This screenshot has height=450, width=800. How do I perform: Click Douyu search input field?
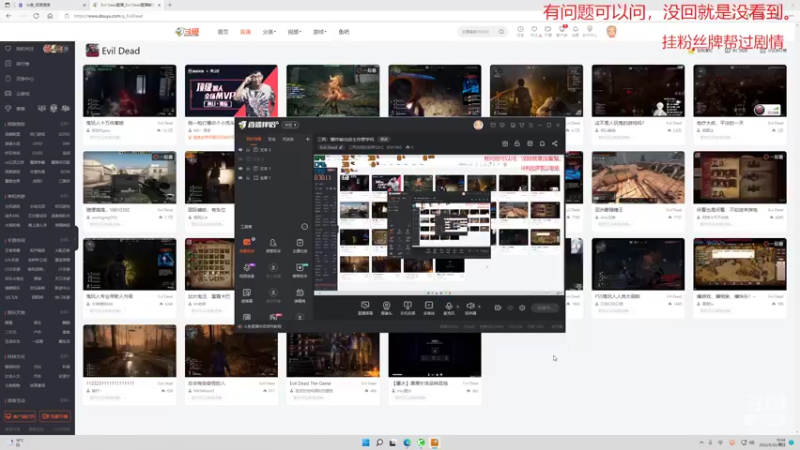click(x=477, y=32)
